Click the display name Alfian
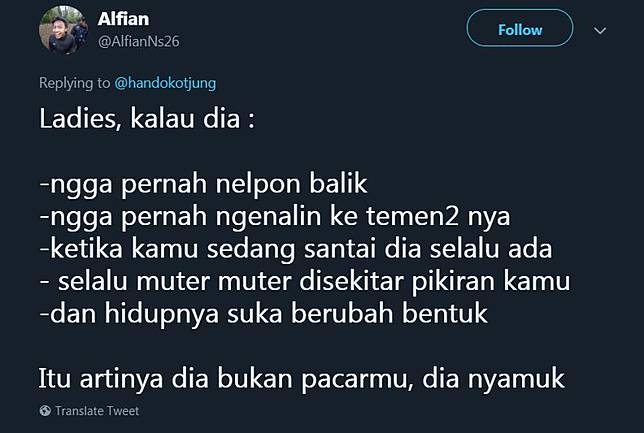The image size is (644, 433). (x=123, y=19)
